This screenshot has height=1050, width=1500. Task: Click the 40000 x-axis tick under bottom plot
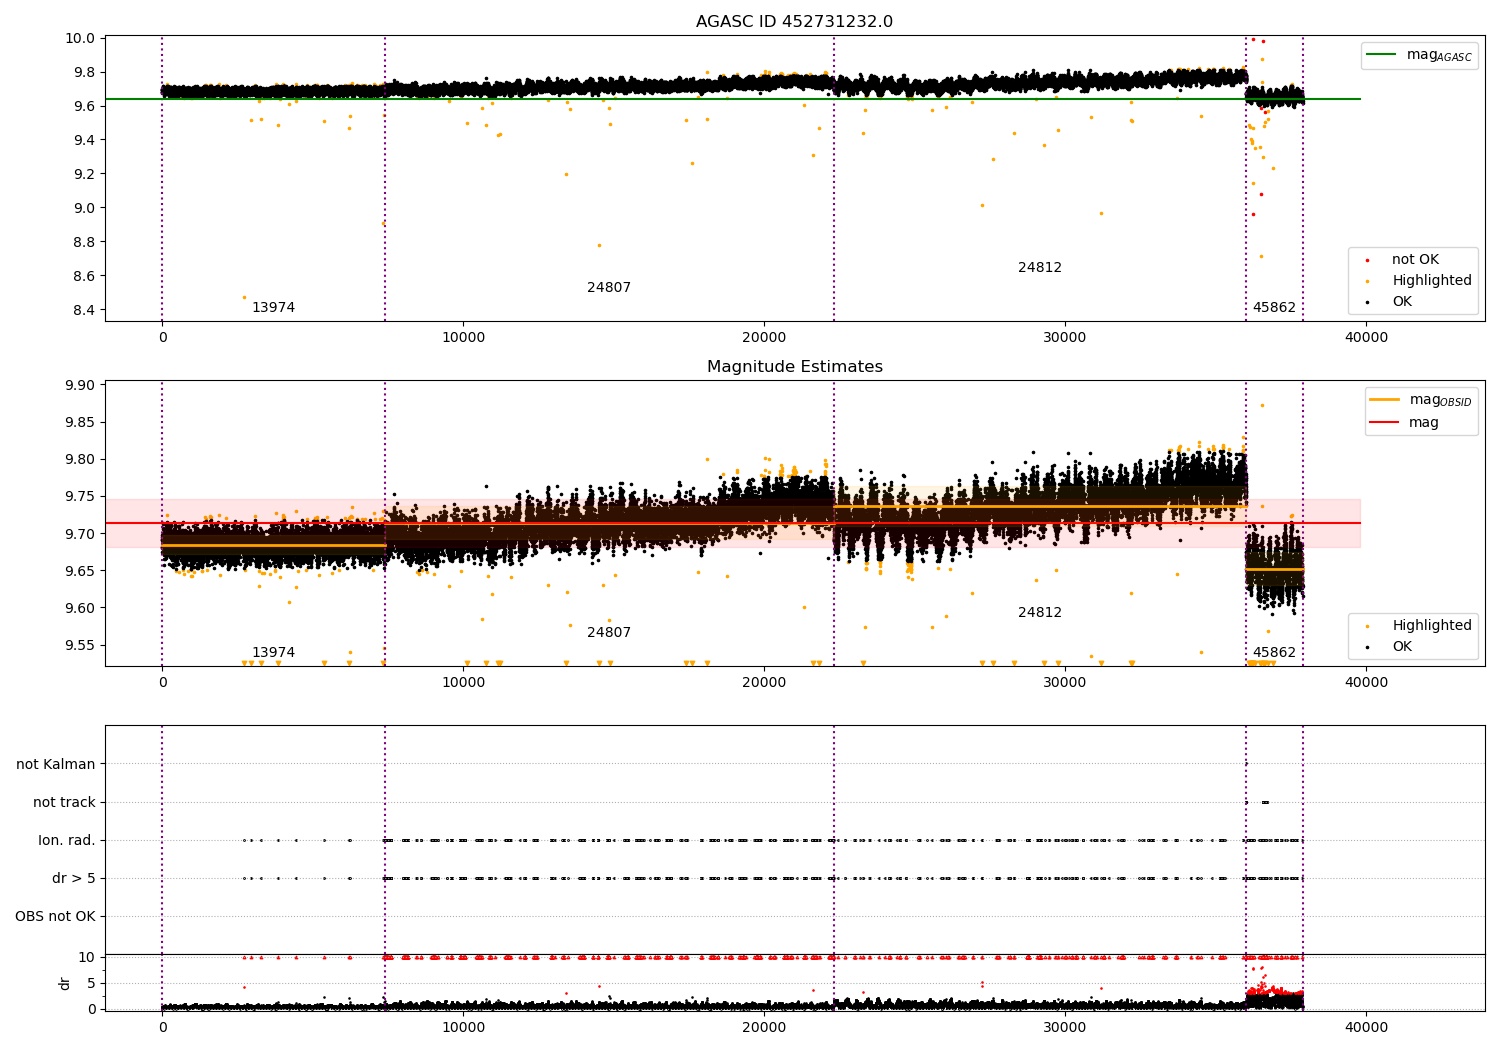click(1366, 1026)
